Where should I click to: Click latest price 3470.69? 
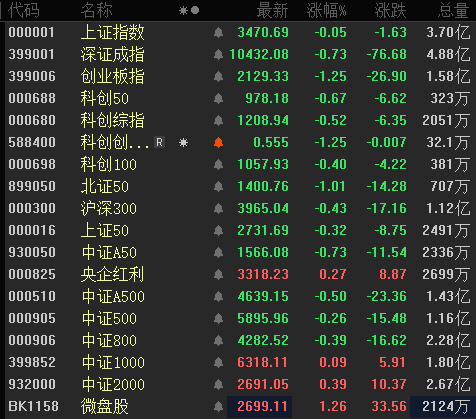pos(263,33)
